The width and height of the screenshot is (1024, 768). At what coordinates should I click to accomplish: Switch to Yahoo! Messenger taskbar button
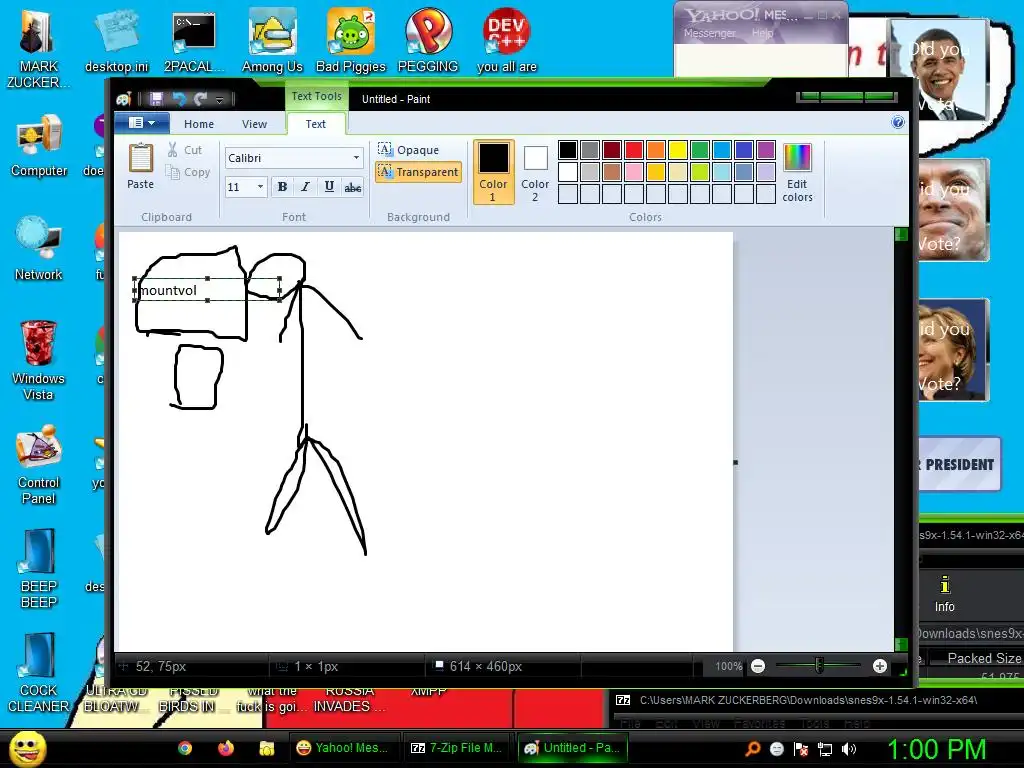342,748
